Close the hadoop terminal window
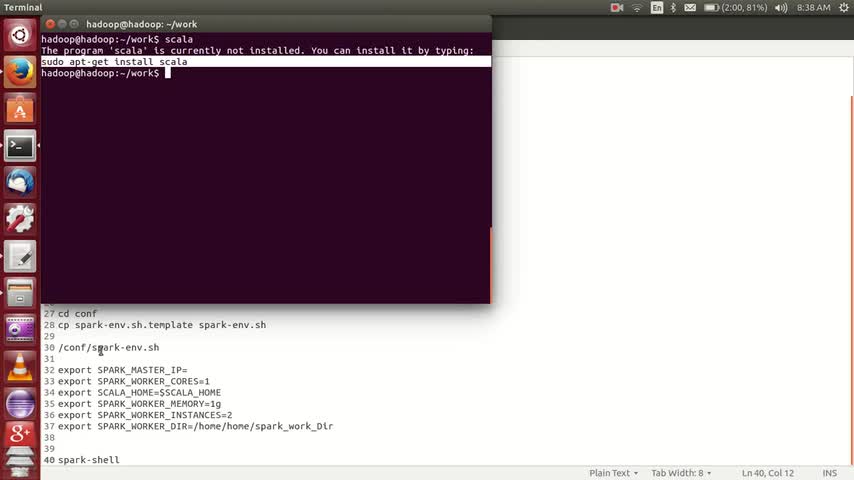 (50, 24)
